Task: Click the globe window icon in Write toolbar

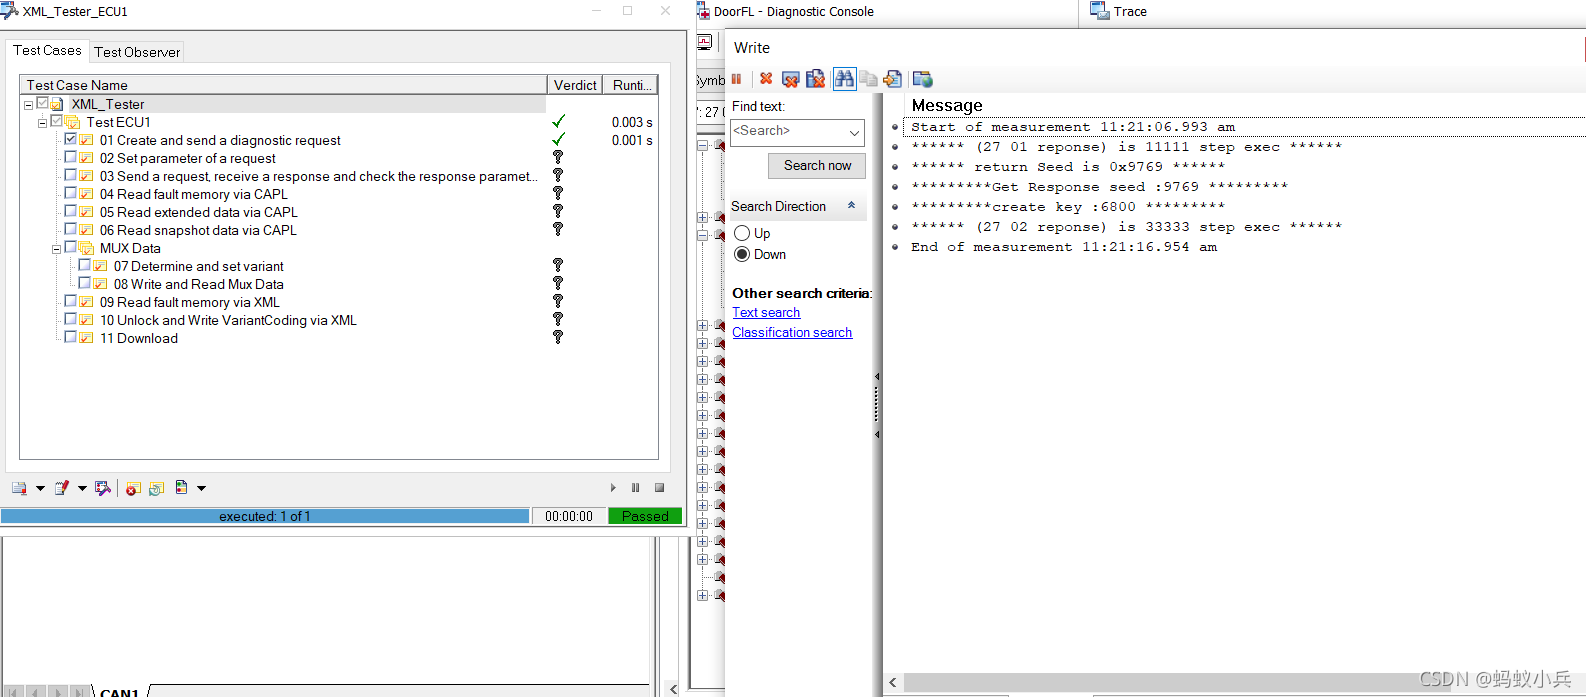Action: point(923,79)
